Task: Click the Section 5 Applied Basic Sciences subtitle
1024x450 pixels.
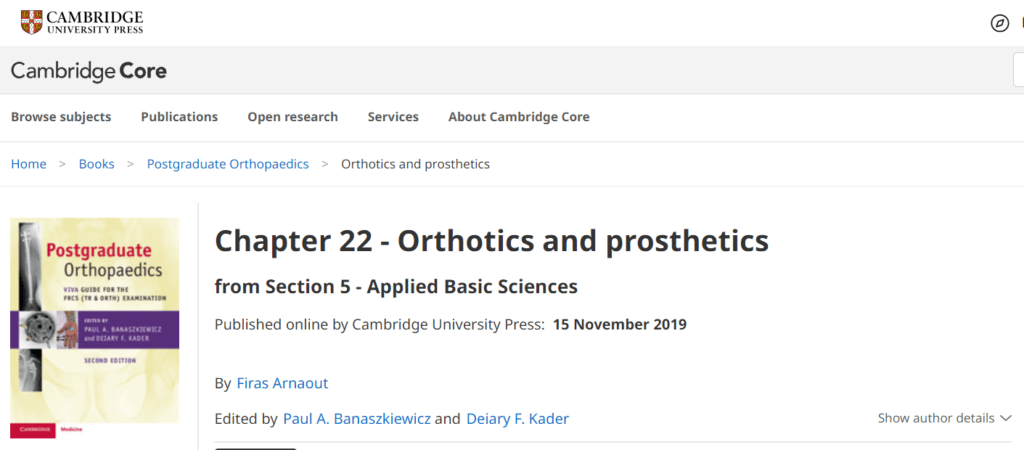Action: point(396,287)
